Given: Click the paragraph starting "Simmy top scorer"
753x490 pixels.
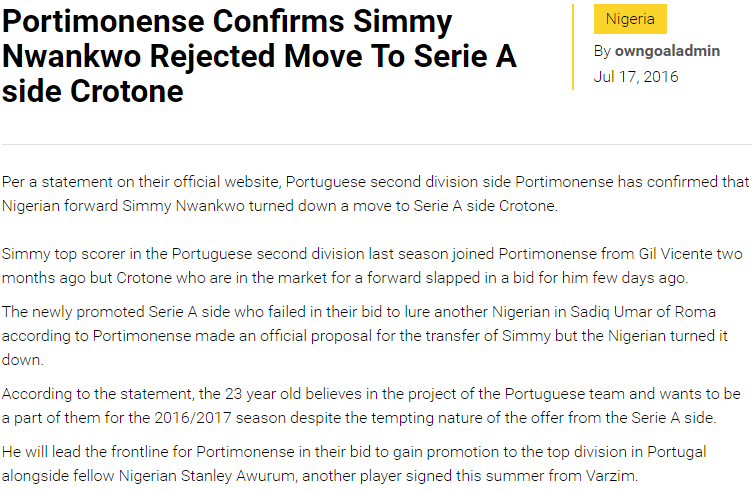Looking at the screenshot, I should tap(372, 265).
